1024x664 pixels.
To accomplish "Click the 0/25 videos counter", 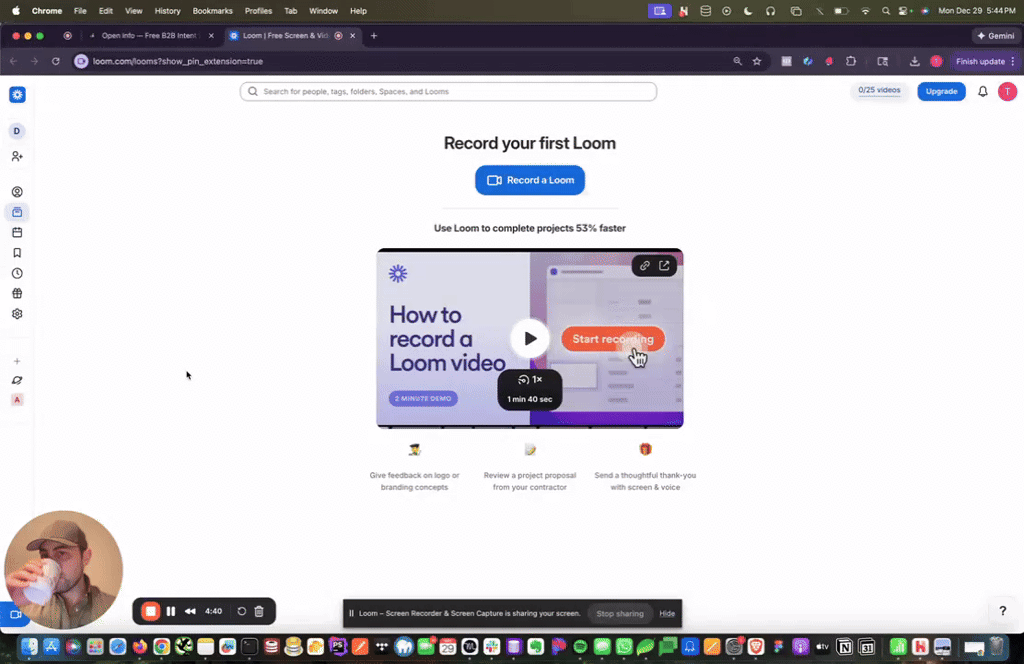I will point(879,91).
